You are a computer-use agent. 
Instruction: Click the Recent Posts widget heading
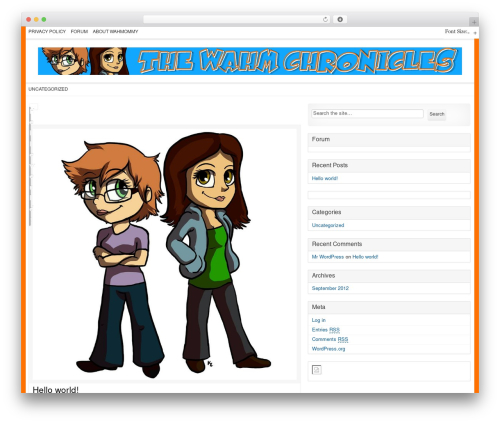(x=330, y=165)
